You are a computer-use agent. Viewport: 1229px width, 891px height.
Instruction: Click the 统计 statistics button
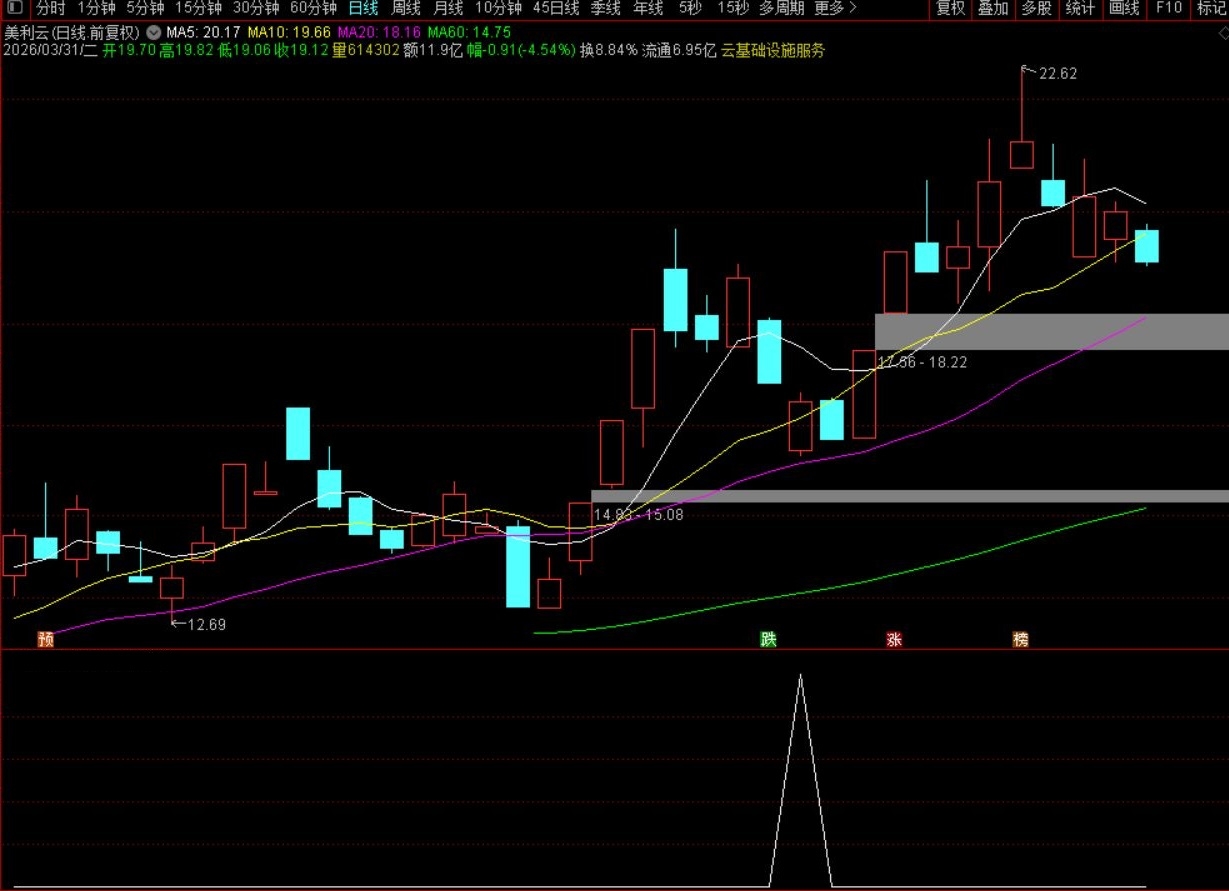1080,8
